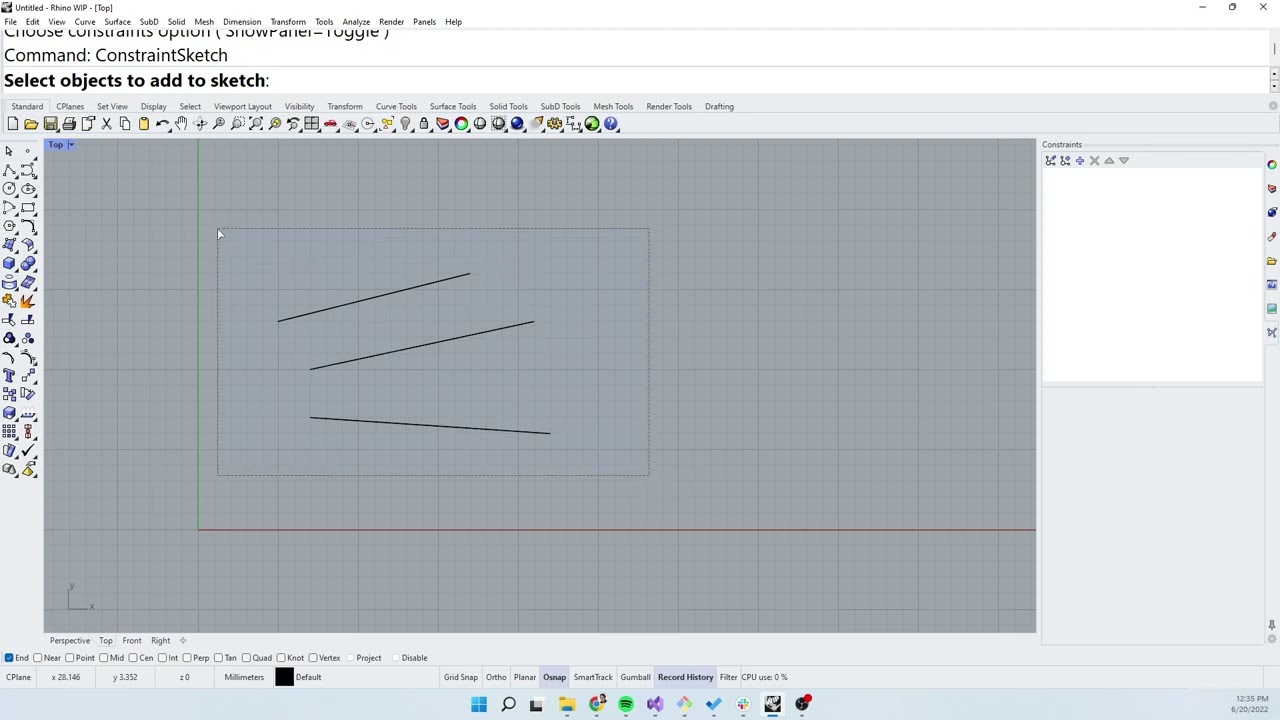Enable the Mid osnap checkbox

tap(104, 658)
